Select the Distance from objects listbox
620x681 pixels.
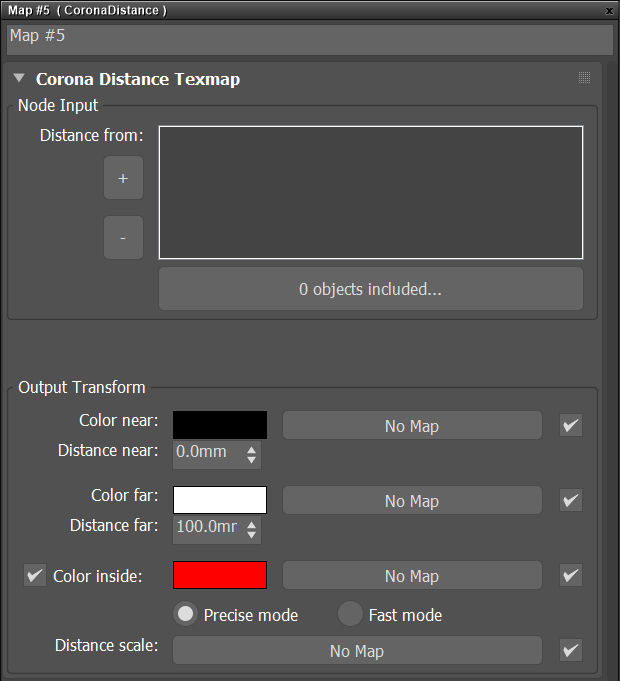[x=371, y=192]
